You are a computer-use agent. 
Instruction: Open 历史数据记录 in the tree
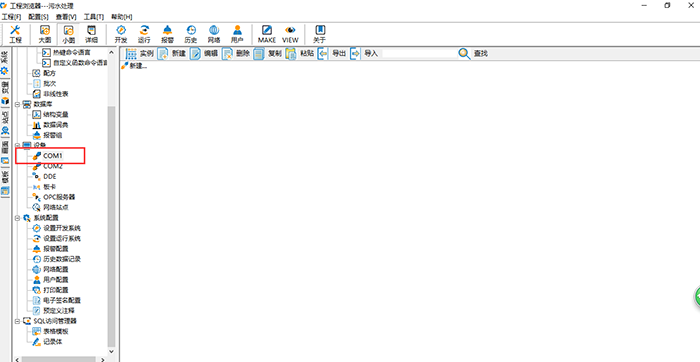57,259
